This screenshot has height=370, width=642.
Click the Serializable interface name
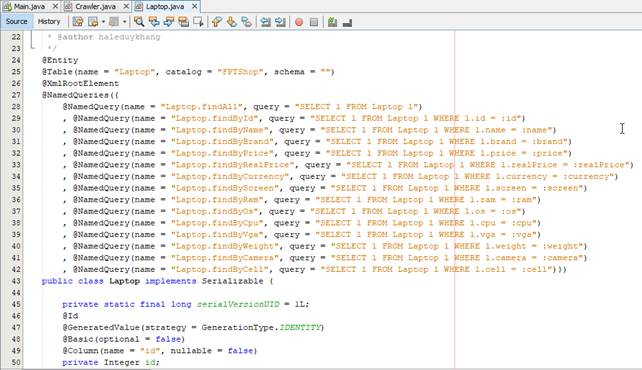233,281
